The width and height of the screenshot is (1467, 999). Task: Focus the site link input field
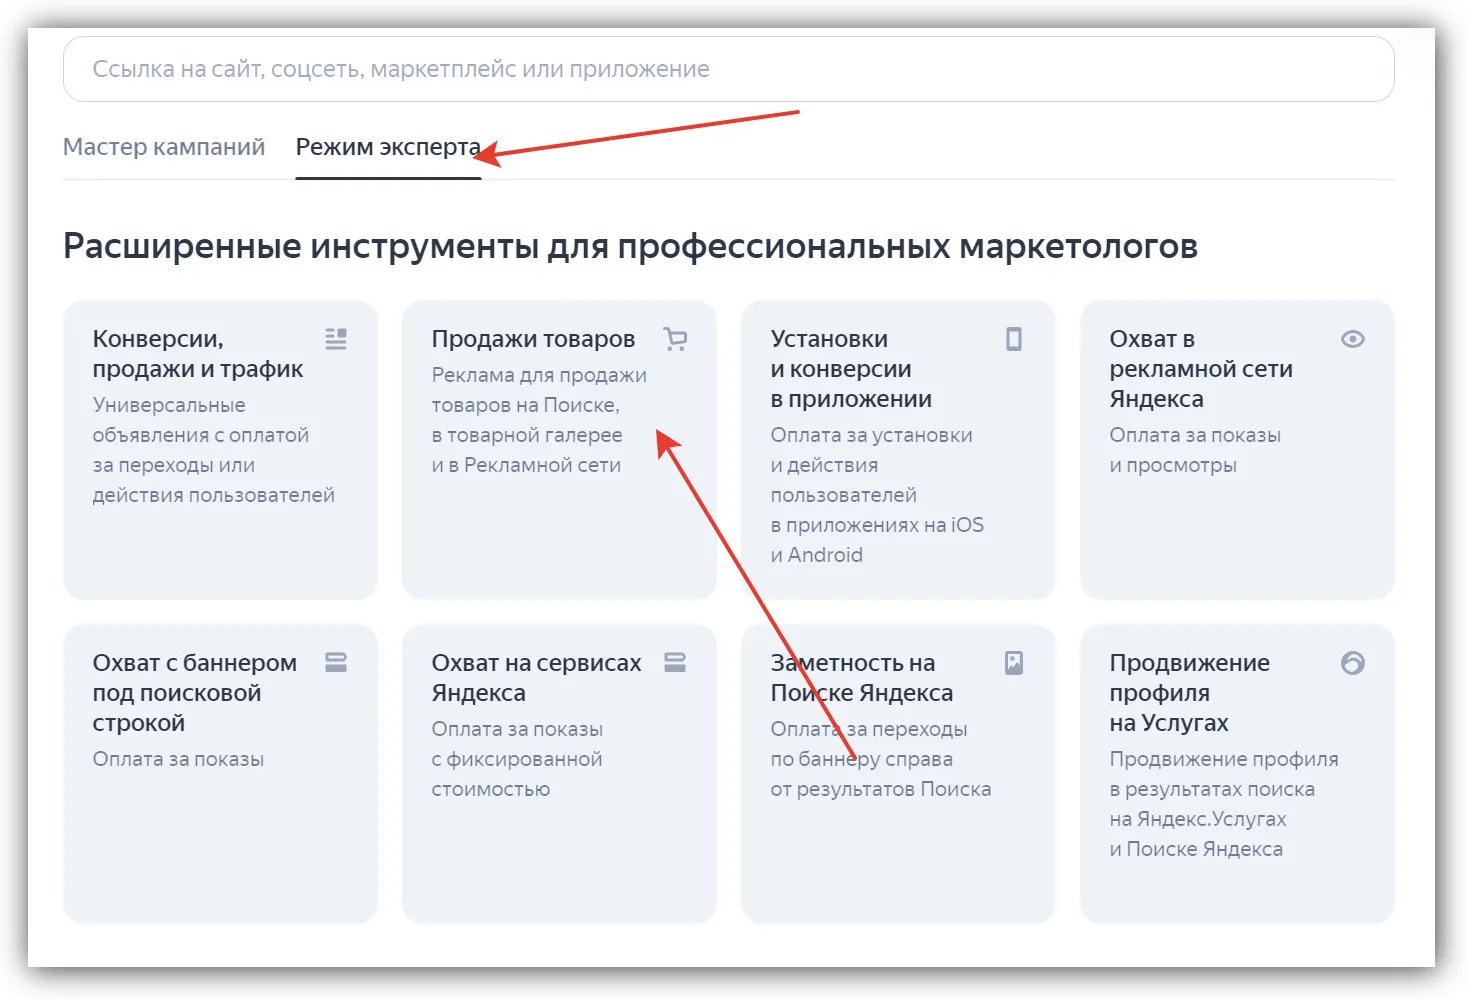click(x=729, y=69)
